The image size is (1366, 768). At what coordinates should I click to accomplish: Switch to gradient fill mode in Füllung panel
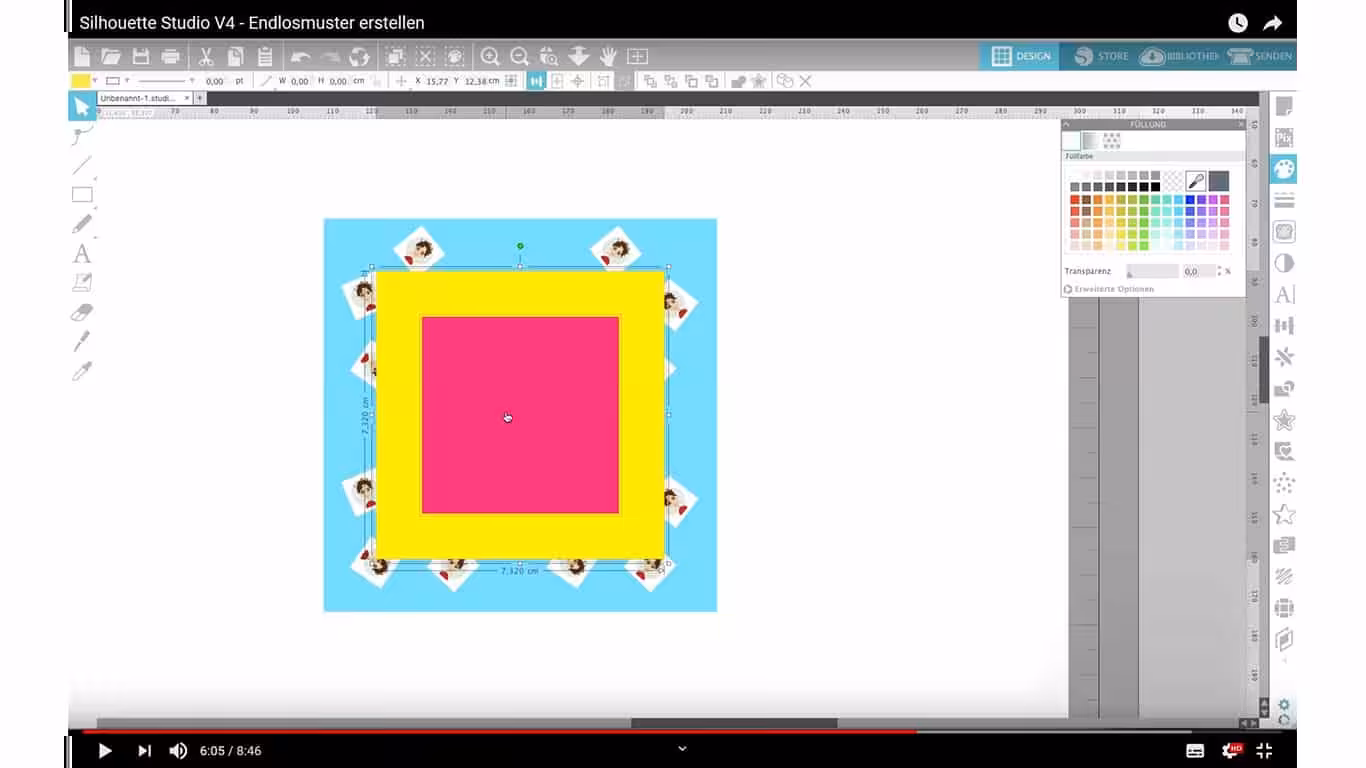(x=1090, y=141)
